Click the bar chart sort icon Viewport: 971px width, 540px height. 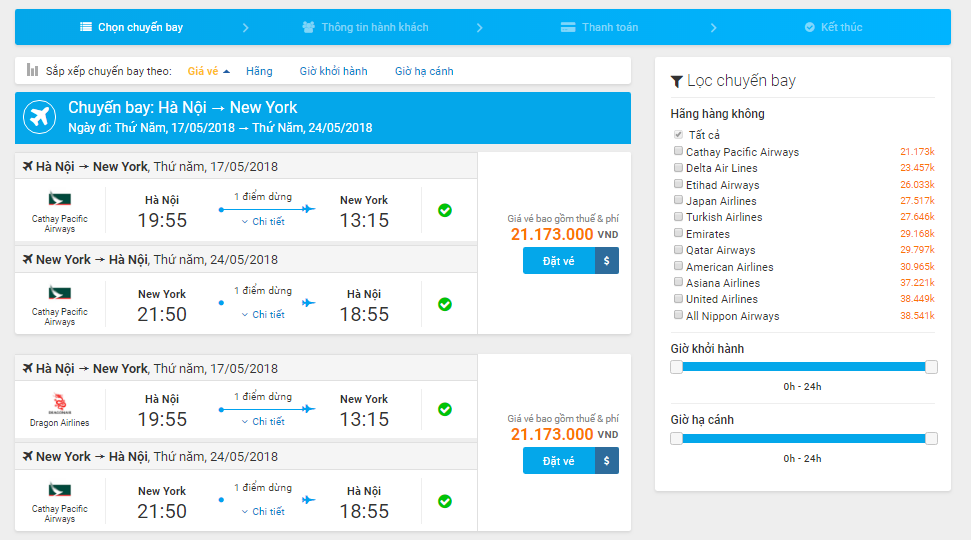(x=32, y=70)
